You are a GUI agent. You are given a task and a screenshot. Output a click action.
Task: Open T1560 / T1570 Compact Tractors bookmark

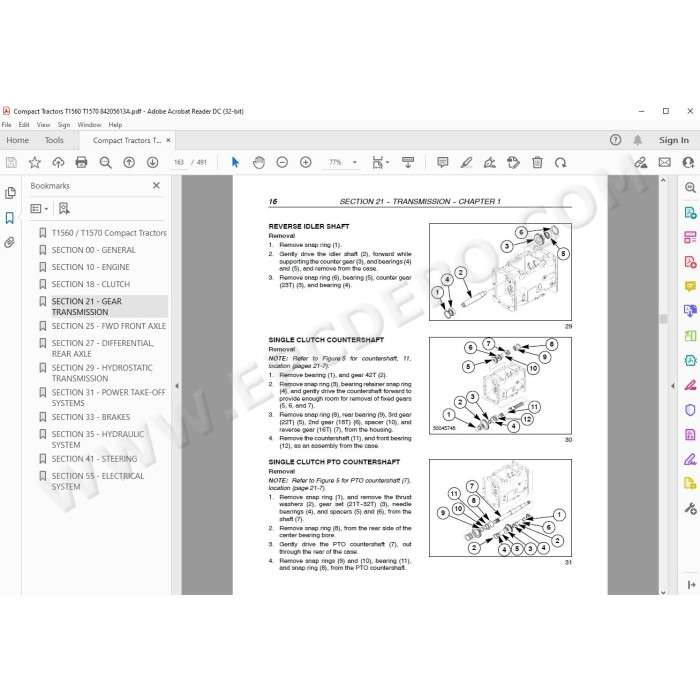109,233
